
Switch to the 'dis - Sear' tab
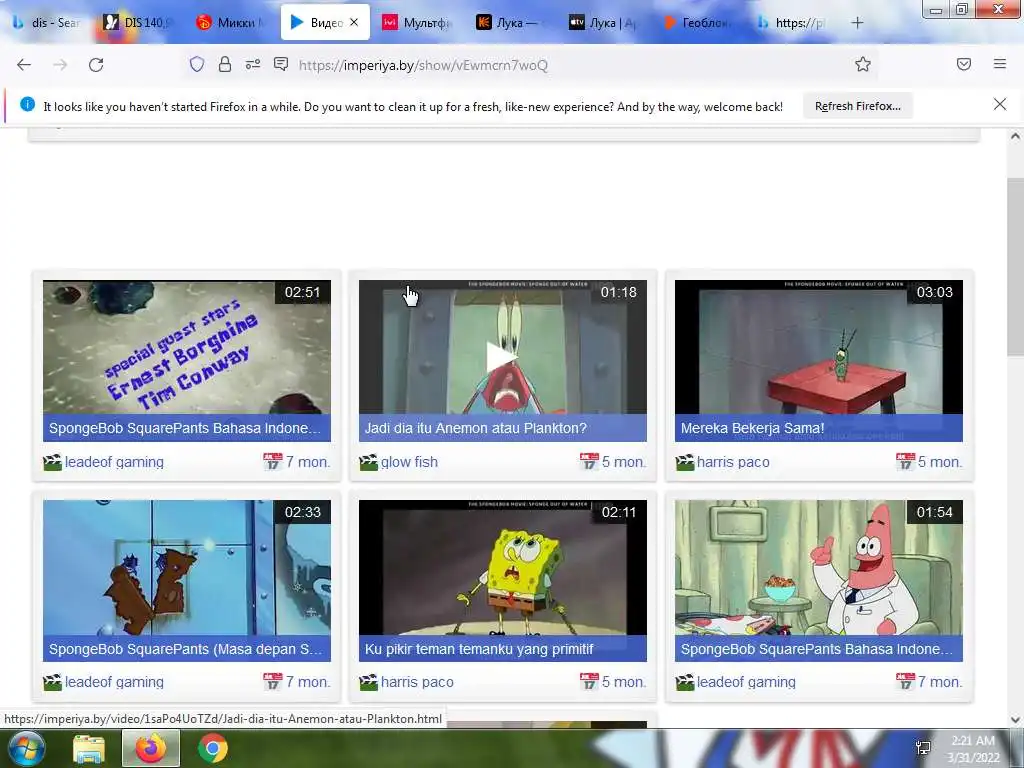click(47, 23)
